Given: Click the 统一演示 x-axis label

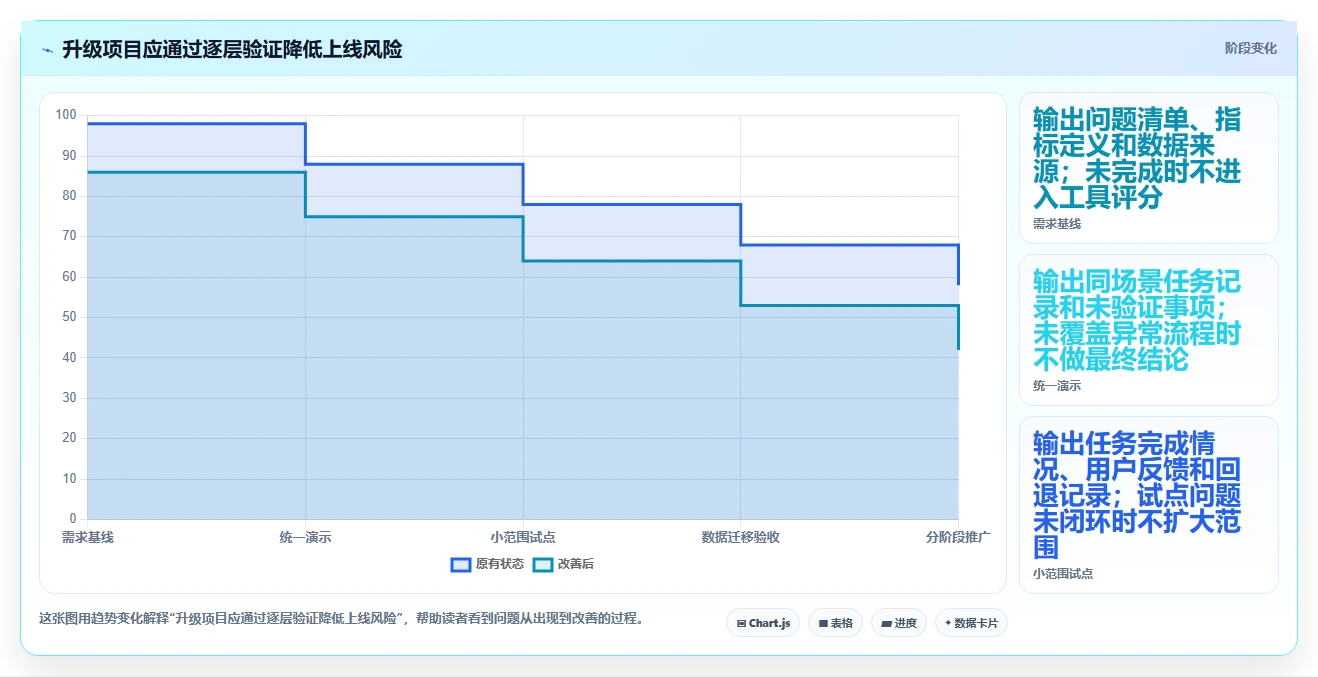Looking at the screenshot, I should pyautogui.click(x=305, y=537).
